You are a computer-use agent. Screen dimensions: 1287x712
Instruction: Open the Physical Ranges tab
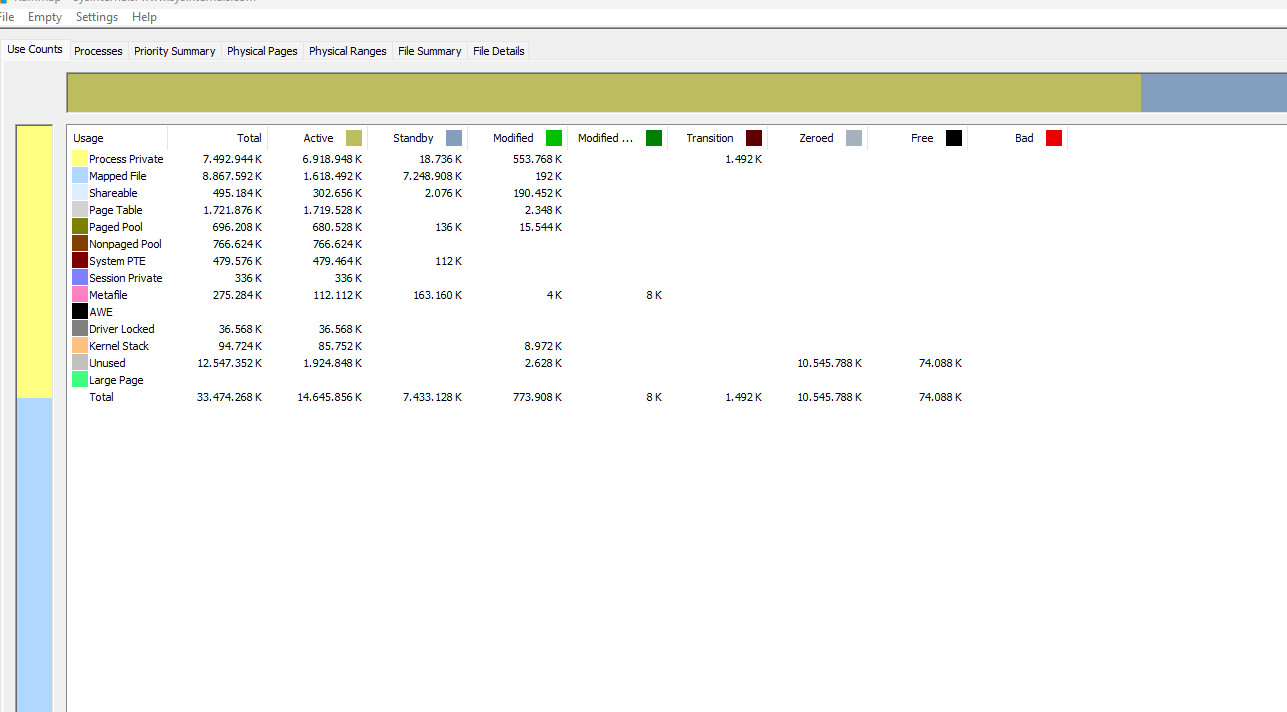(348, 51)
